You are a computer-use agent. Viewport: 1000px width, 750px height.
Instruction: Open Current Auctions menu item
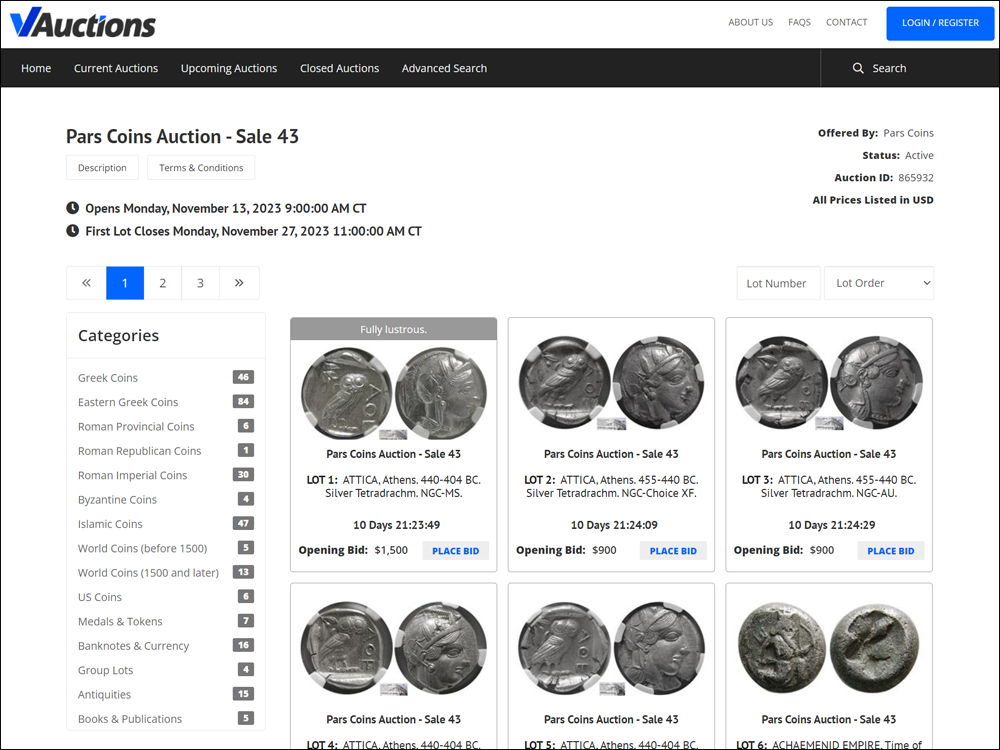click(116, 68)
